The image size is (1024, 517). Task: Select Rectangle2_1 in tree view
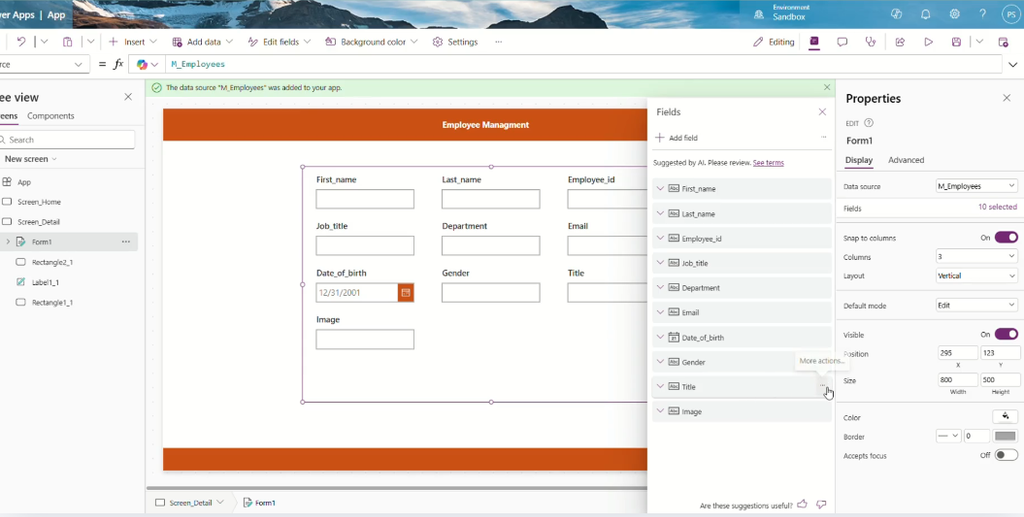pos(52,262)
